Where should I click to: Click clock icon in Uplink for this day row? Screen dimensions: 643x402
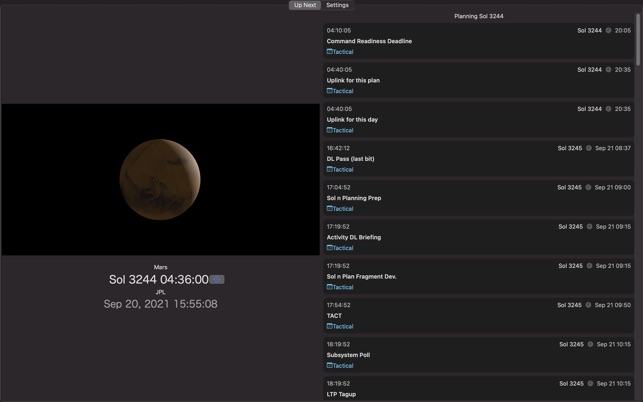(x=609, y=109)
